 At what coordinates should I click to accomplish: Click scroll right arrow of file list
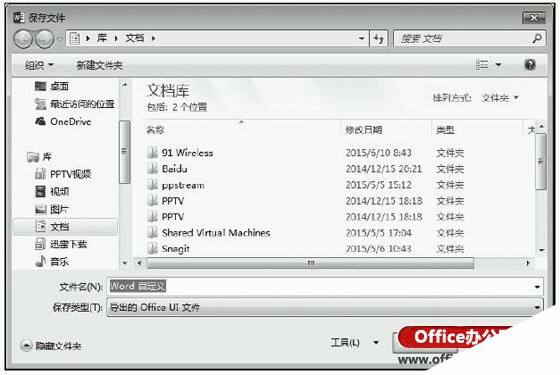(x=528, y=263)
